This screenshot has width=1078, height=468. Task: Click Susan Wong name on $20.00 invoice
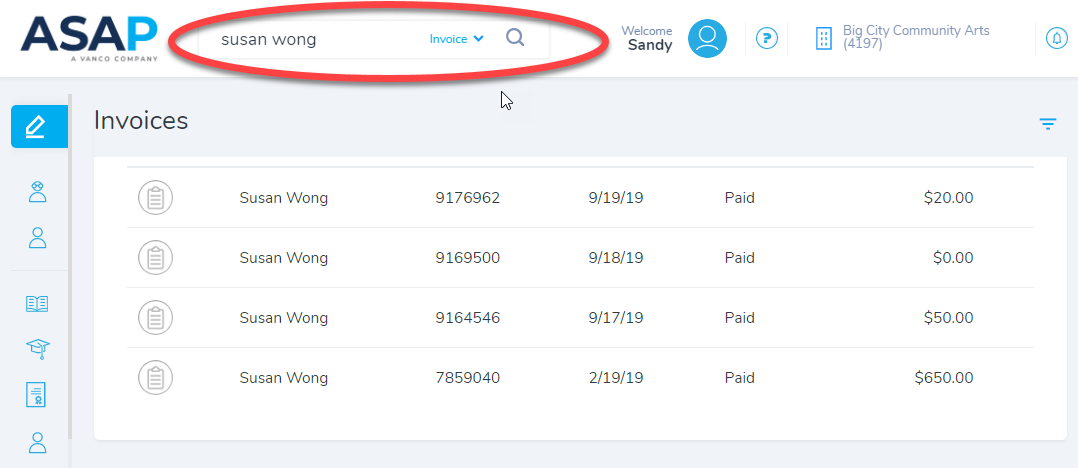point(283,198)
